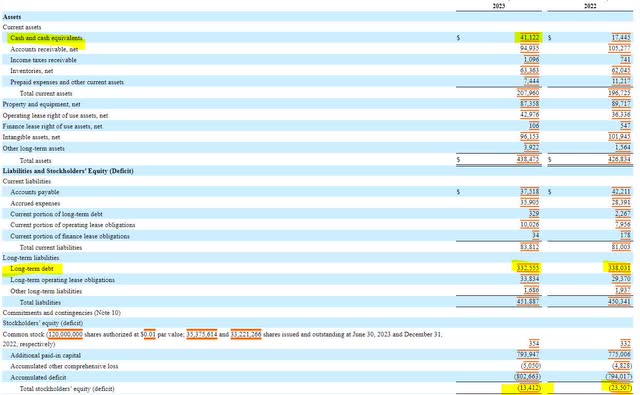The image size is (640, 395).
Task: Click the 'Property and equipment, net' label
Action: pos(41,104)
